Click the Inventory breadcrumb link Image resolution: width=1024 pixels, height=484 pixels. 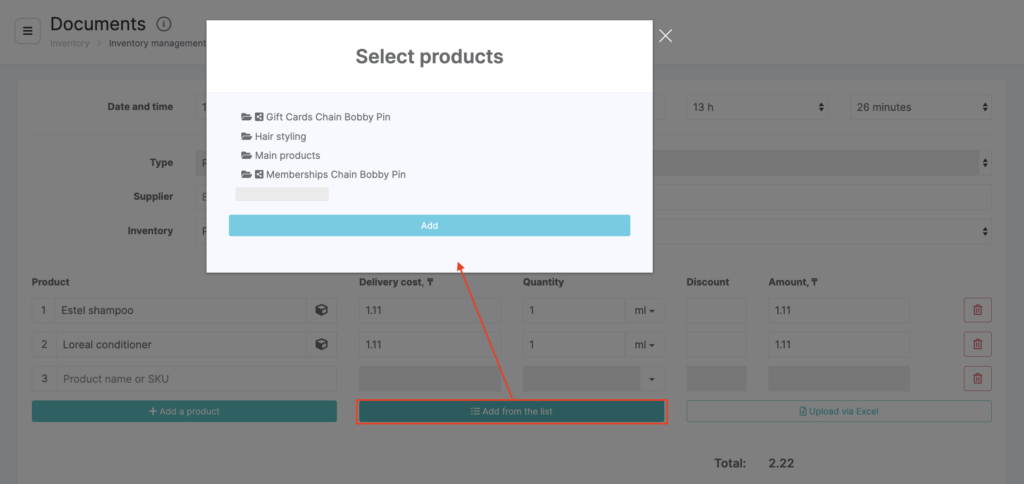69,43
